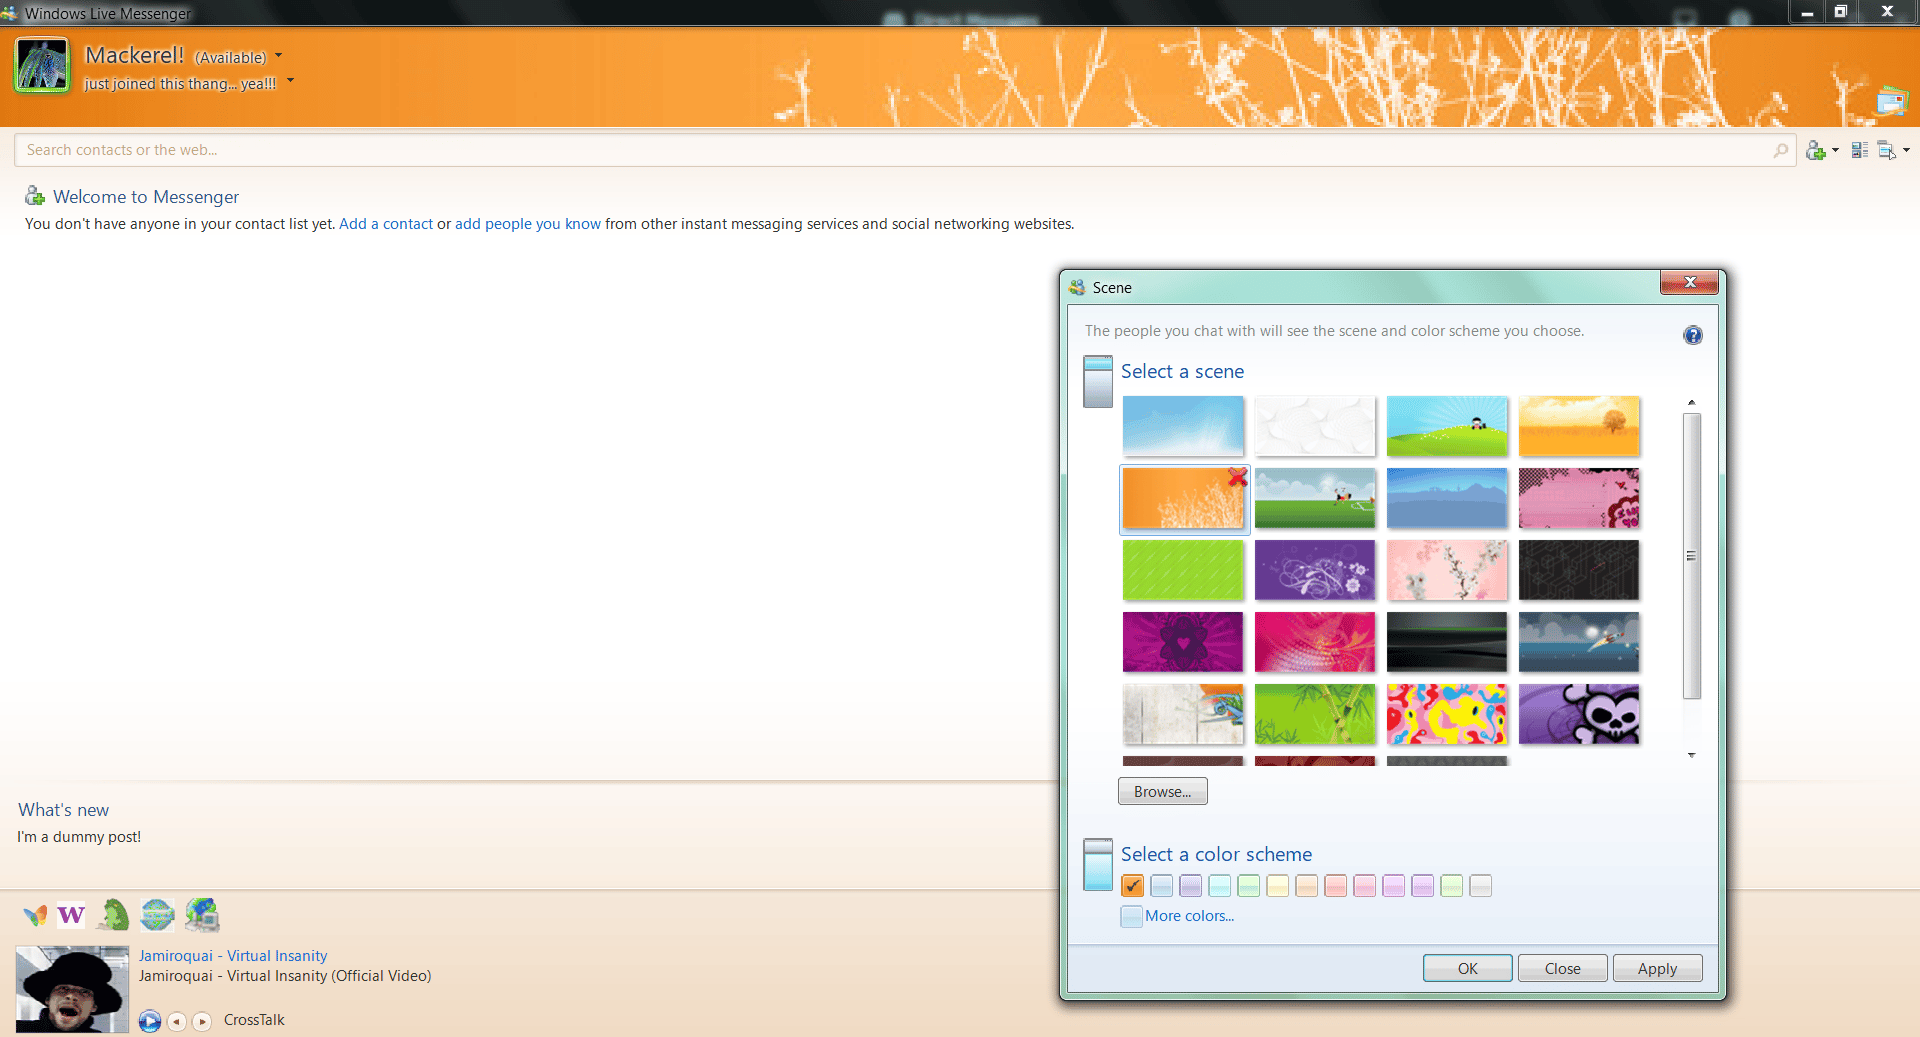Expand the show menu dropdown arrow

pyautogui.click(x=1906, y=150)
